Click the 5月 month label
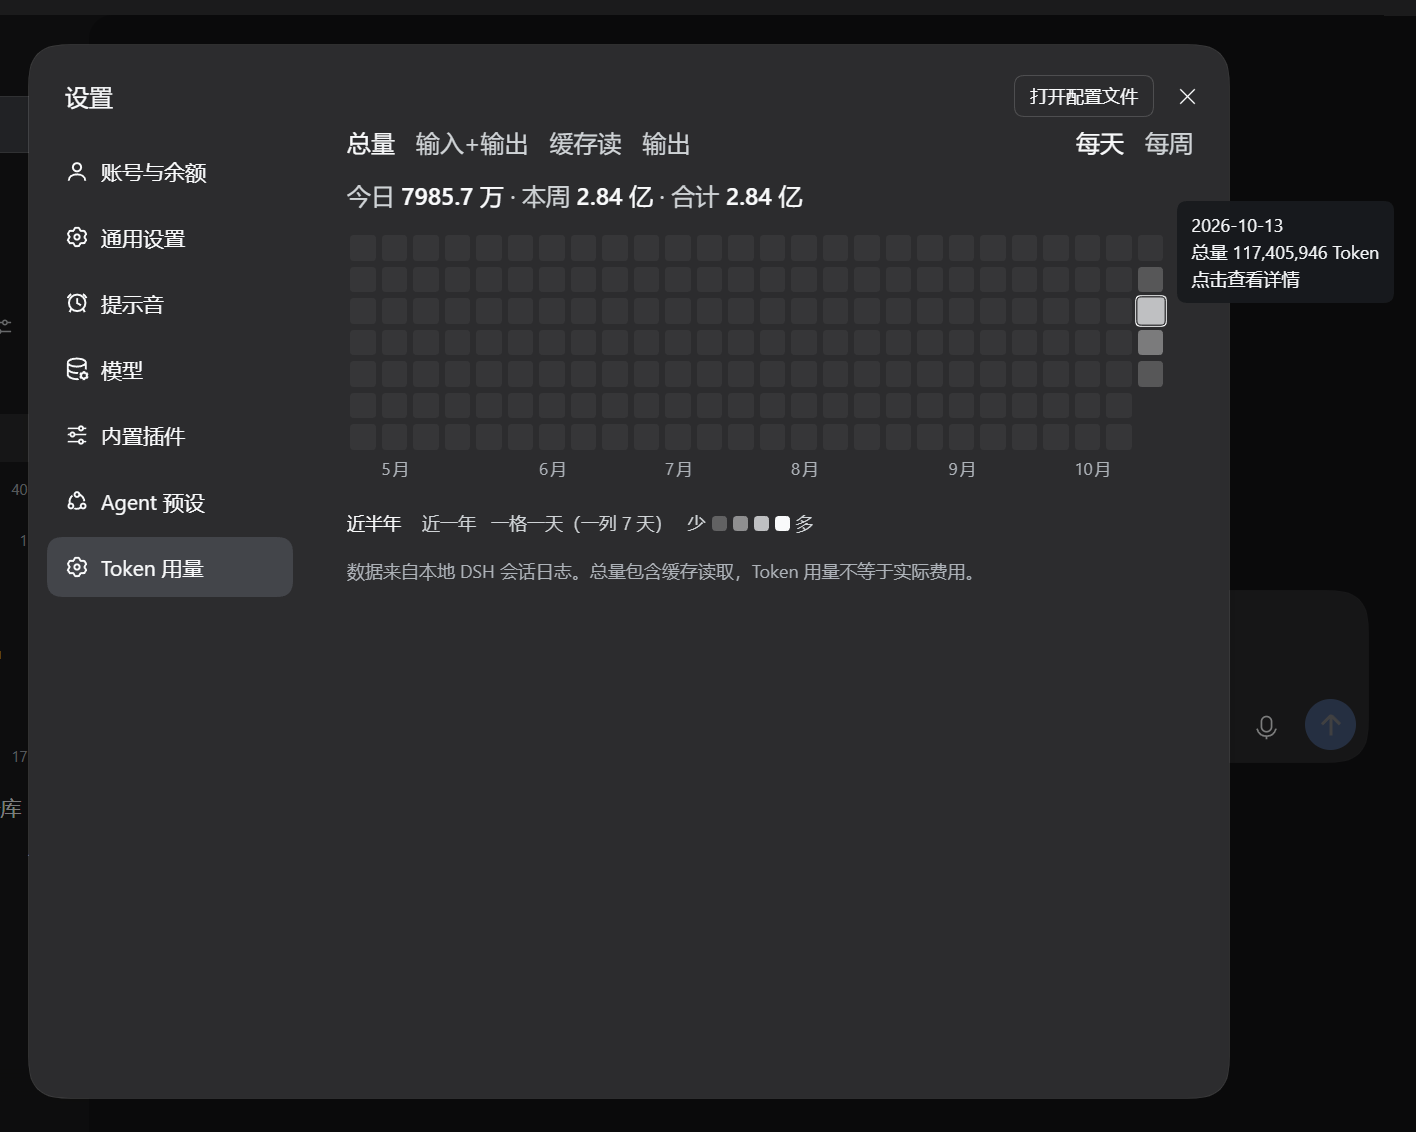Viewport: 1416px width, 1132px height. coord(395,469)
